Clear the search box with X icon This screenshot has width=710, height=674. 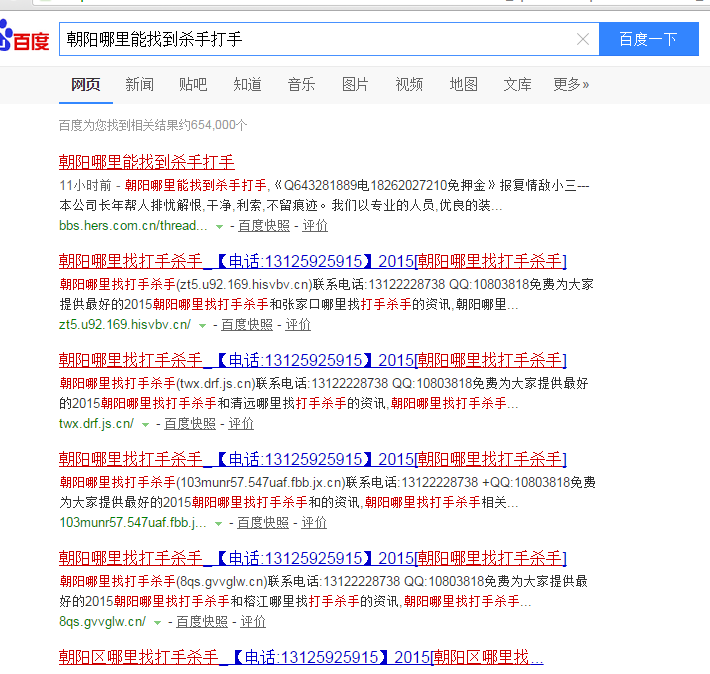pyautogui.click(x=583, y=39)
